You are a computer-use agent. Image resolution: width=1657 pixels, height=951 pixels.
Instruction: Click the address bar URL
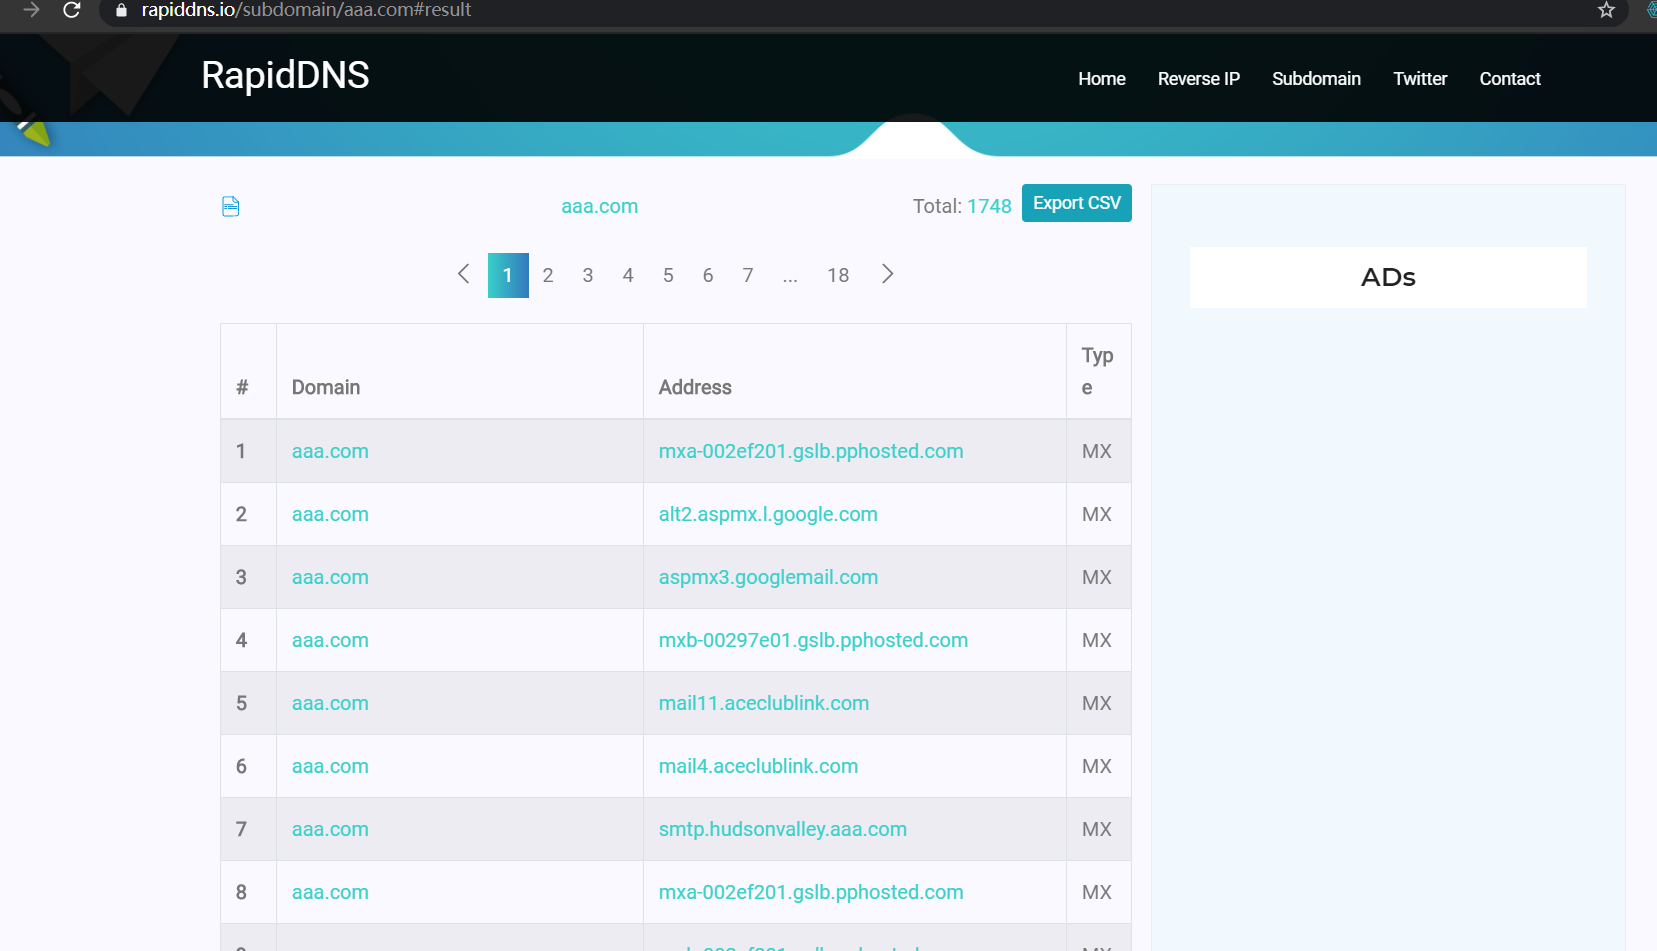(x=306, y=10)
